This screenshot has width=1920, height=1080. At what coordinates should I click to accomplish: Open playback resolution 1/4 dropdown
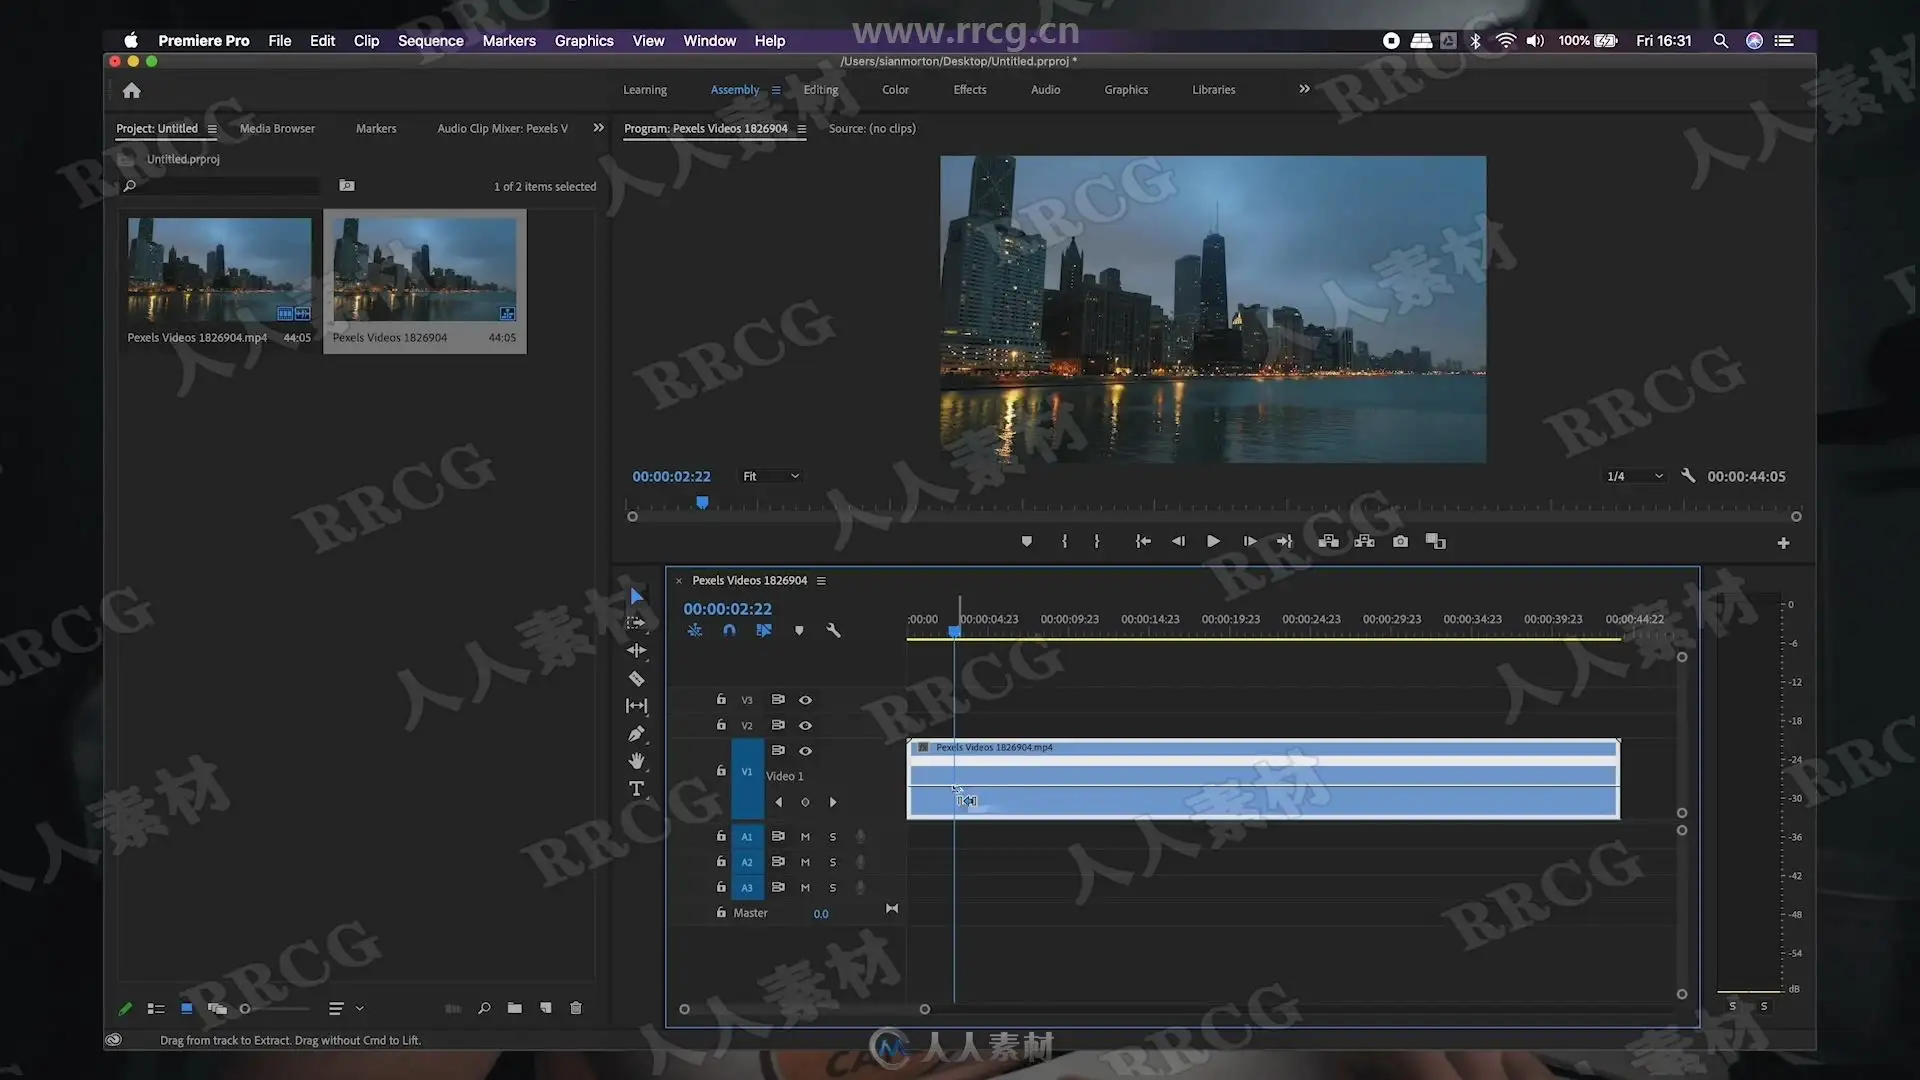pos(1635,476)
